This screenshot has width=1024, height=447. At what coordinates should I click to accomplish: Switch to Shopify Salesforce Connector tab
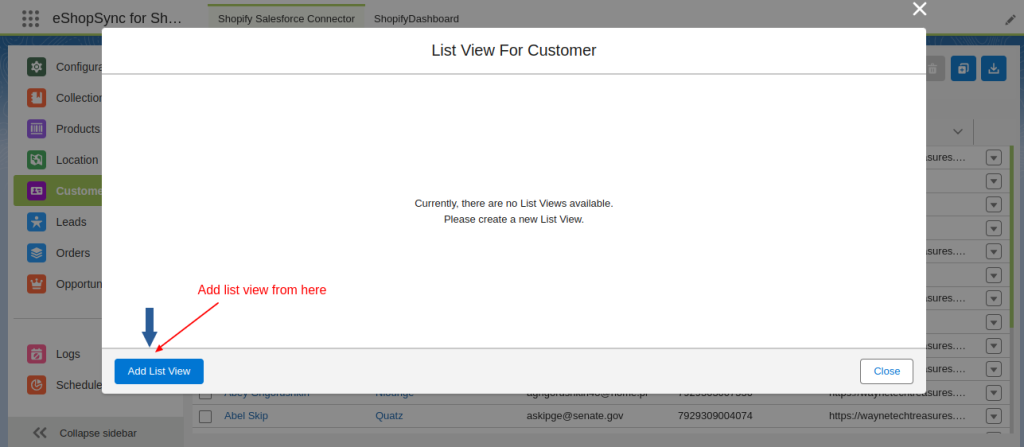click(286, 19)
